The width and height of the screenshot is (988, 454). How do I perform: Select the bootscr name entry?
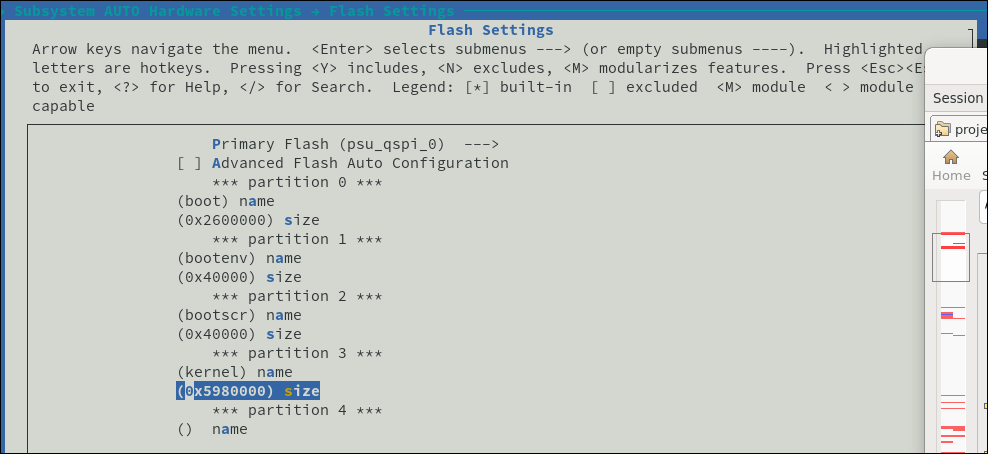239,315
